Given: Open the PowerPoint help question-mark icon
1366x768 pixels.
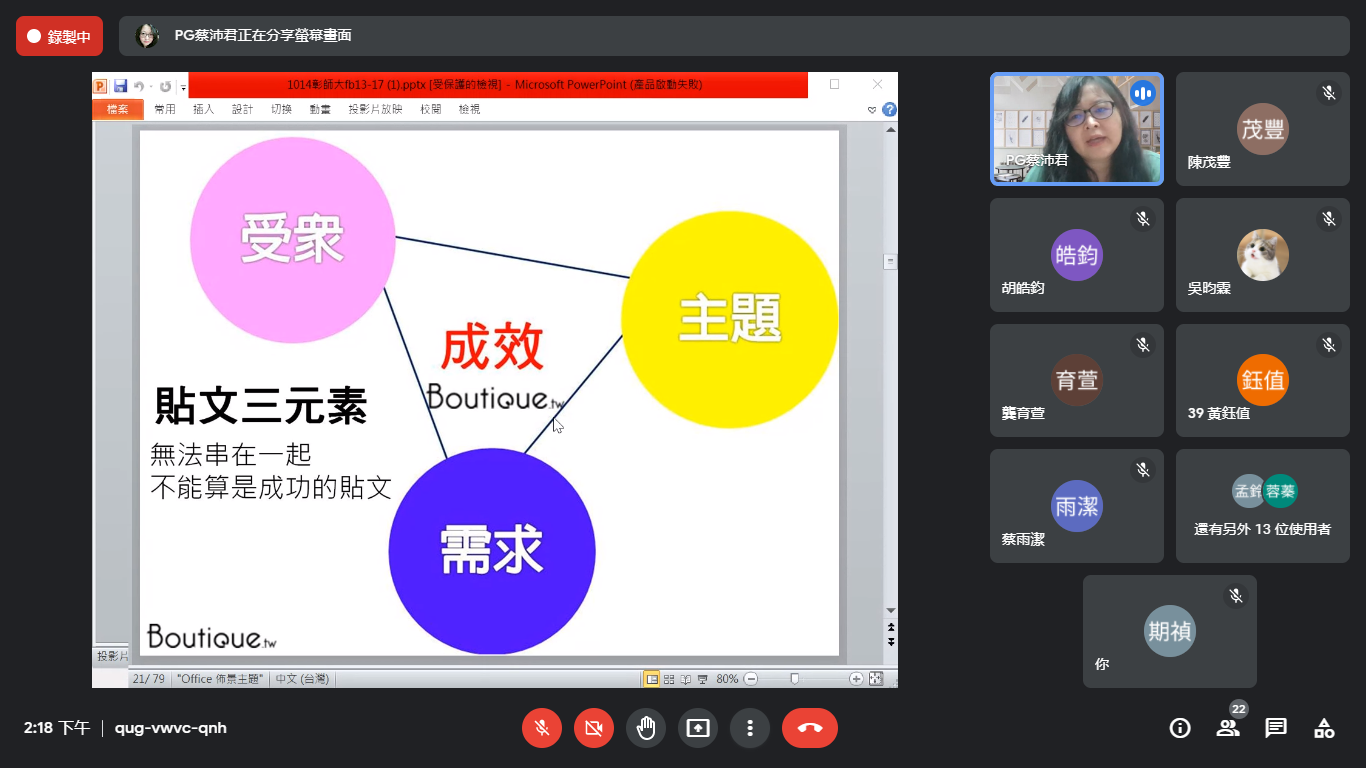Looking at the screenshot, I should pos(889,109).
